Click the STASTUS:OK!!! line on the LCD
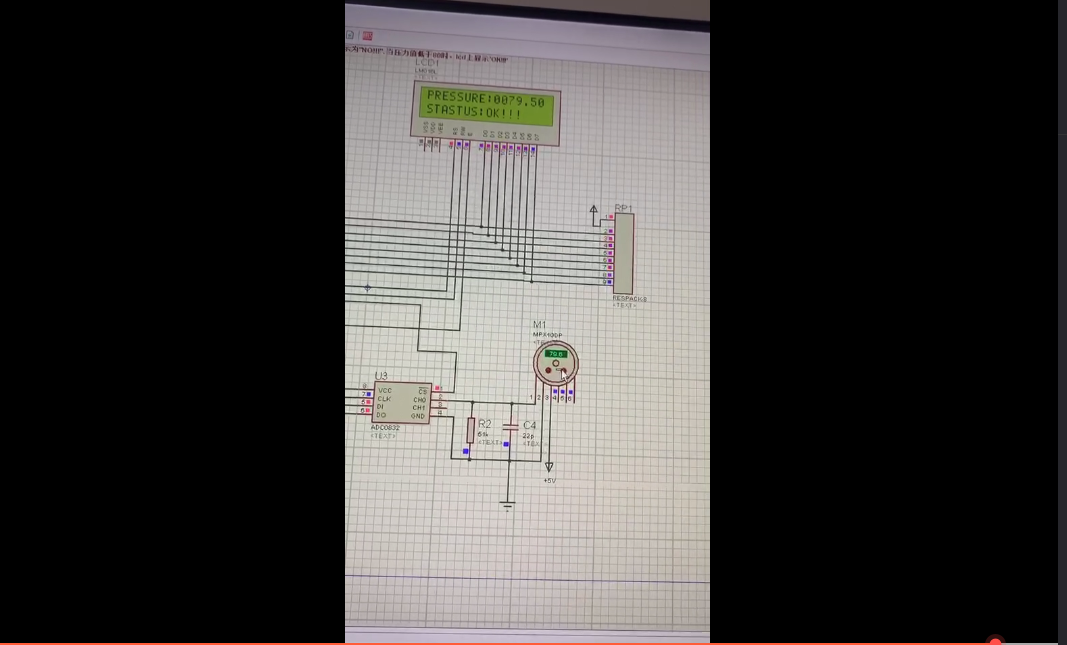The width and height of the screenshot is (1067, 645). pos(474,112)
